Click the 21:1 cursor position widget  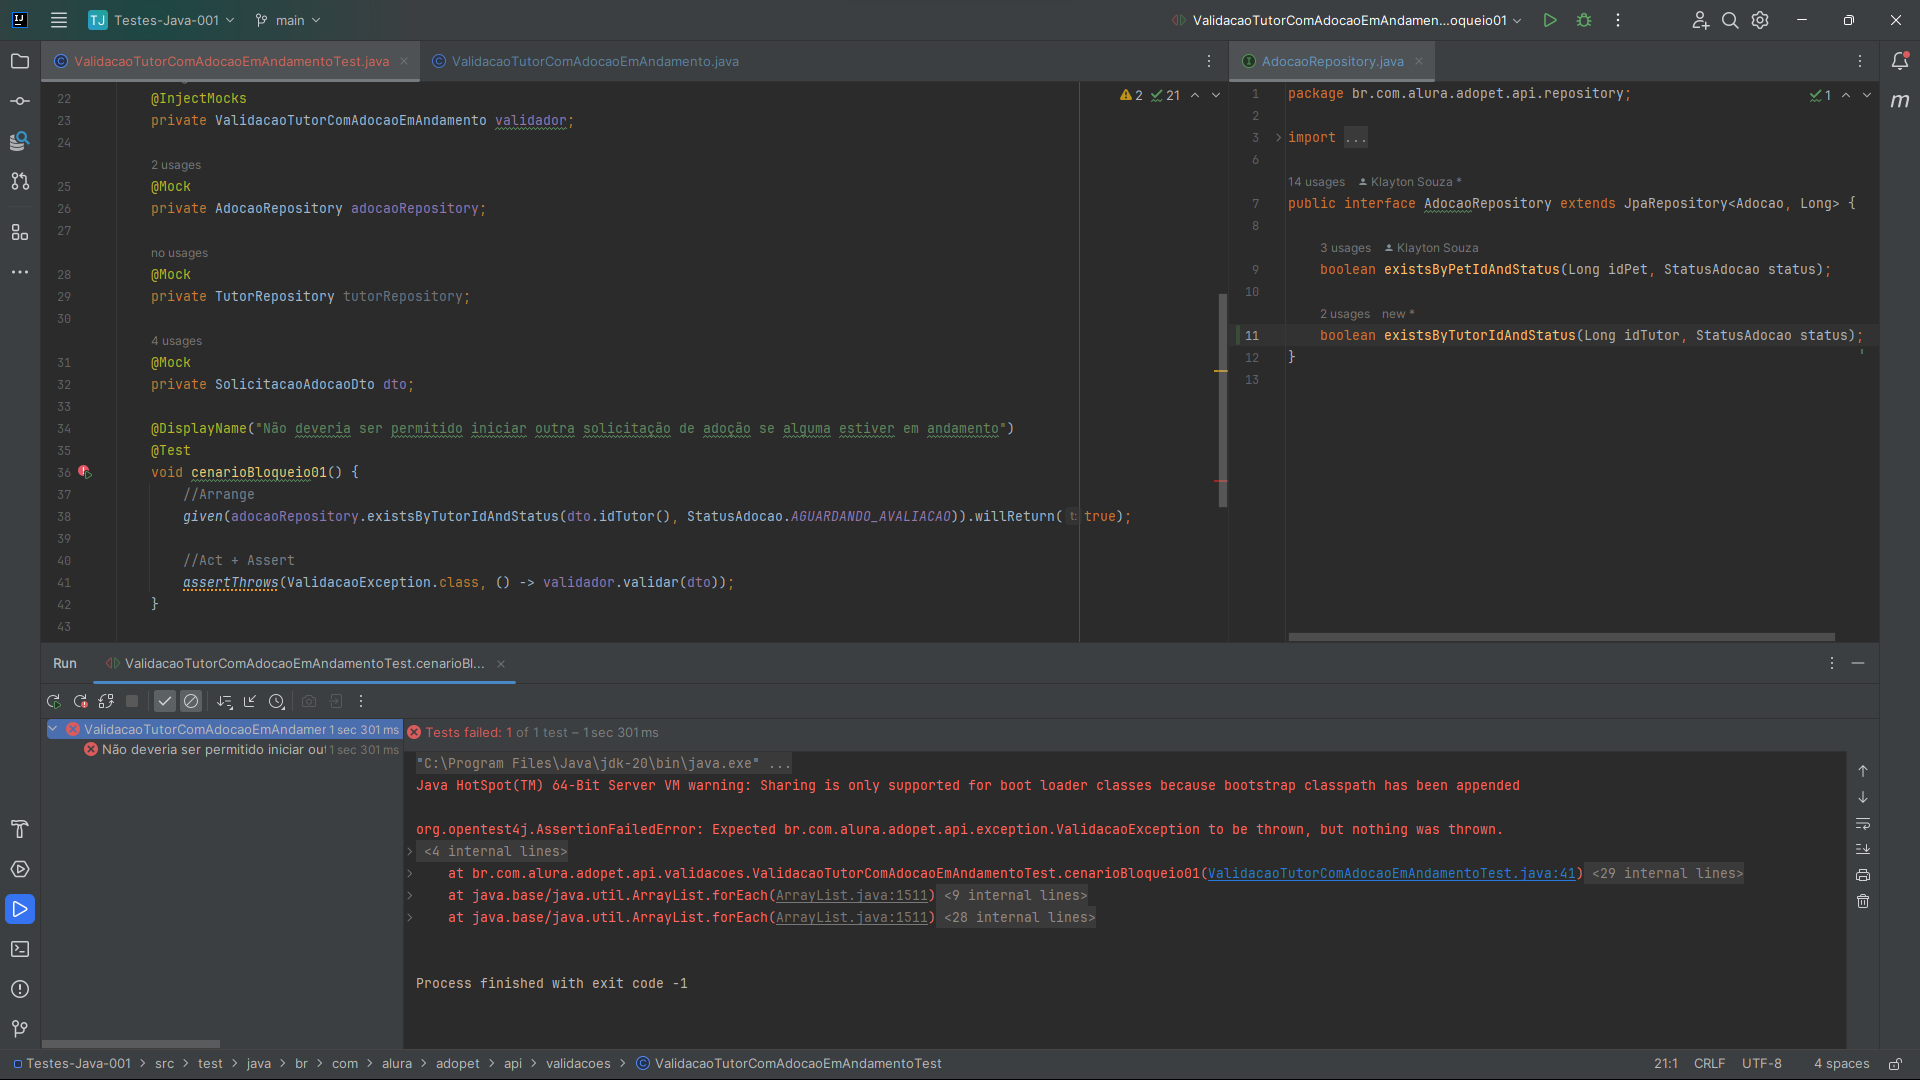1666,1064
